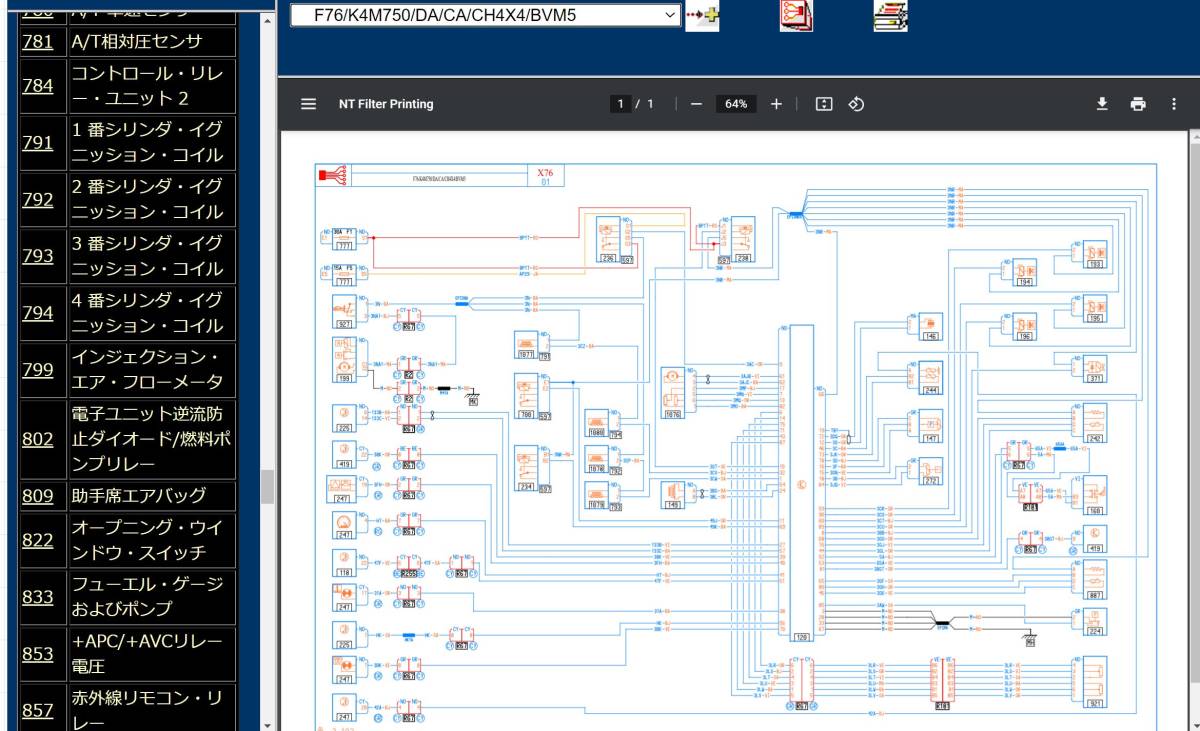Viewport: 1200px width, 731px height.
Task: Open the PDF more actions menu
Action: coord(1173,104)
